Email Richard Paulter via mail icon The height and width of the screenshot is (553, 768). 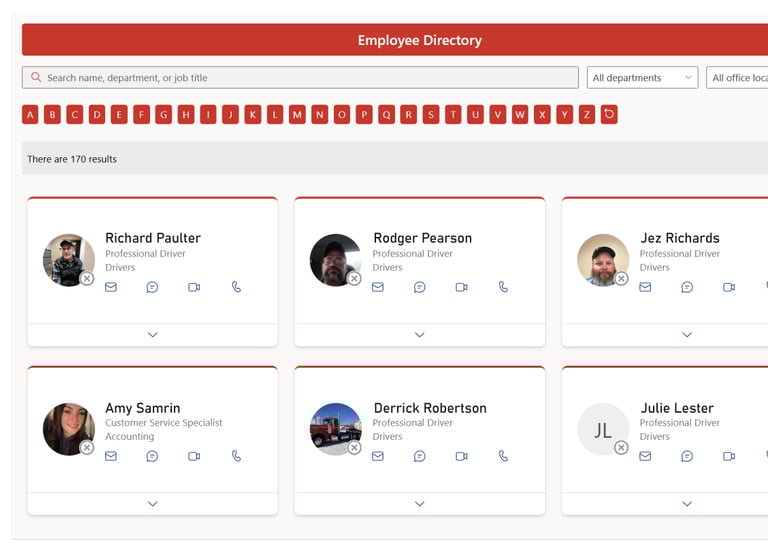tap(111, 287)
